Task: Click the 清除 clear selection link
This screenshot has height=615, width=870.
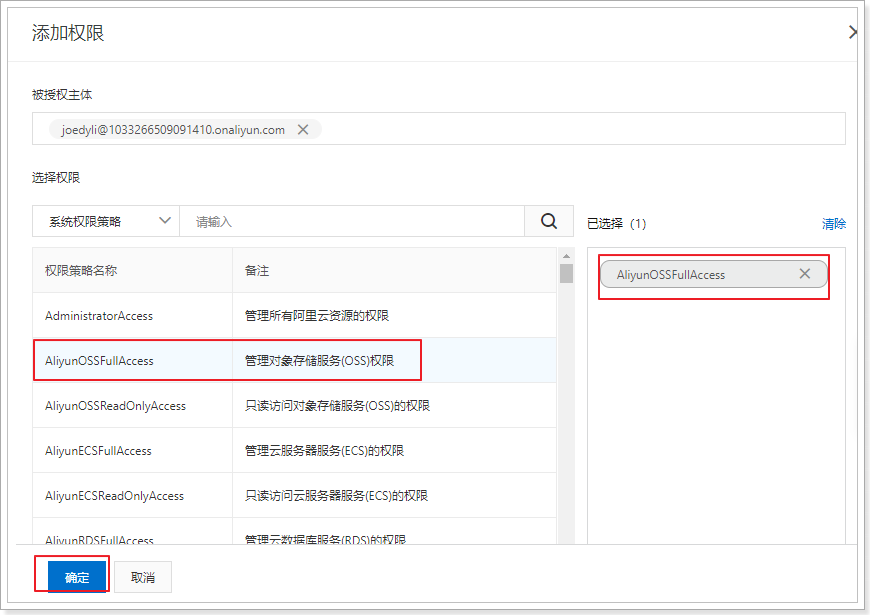Action: [833, 224]
